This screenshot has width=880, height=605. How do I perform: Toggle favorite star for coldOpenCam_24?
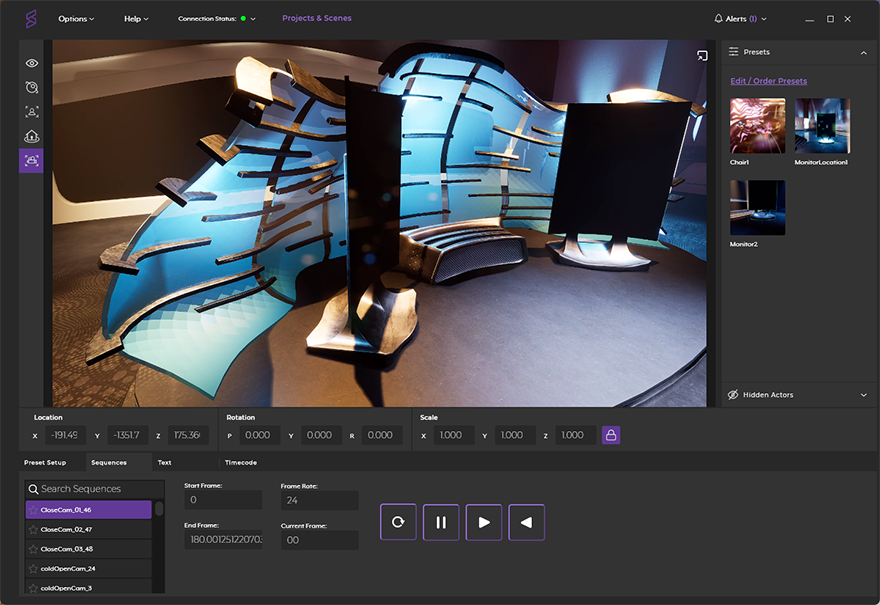[x=33, y=569]
